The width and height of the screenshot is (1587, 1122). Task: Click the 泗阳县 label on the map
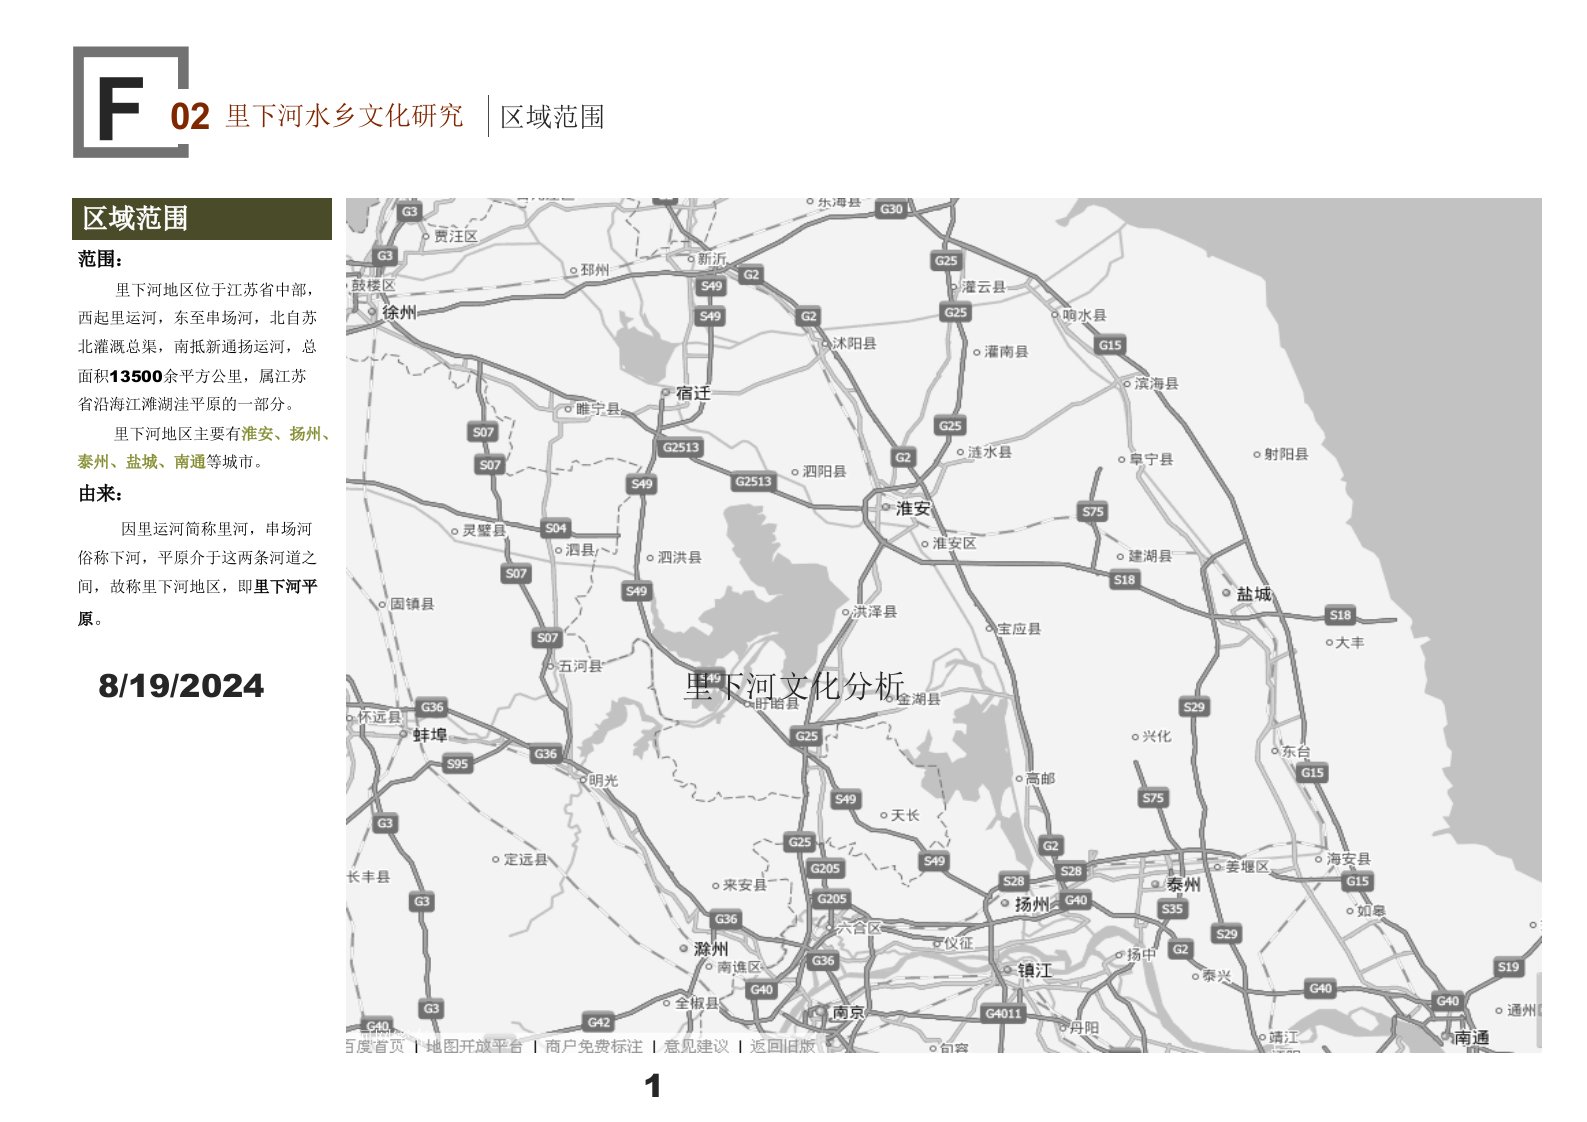click(824, 471)
